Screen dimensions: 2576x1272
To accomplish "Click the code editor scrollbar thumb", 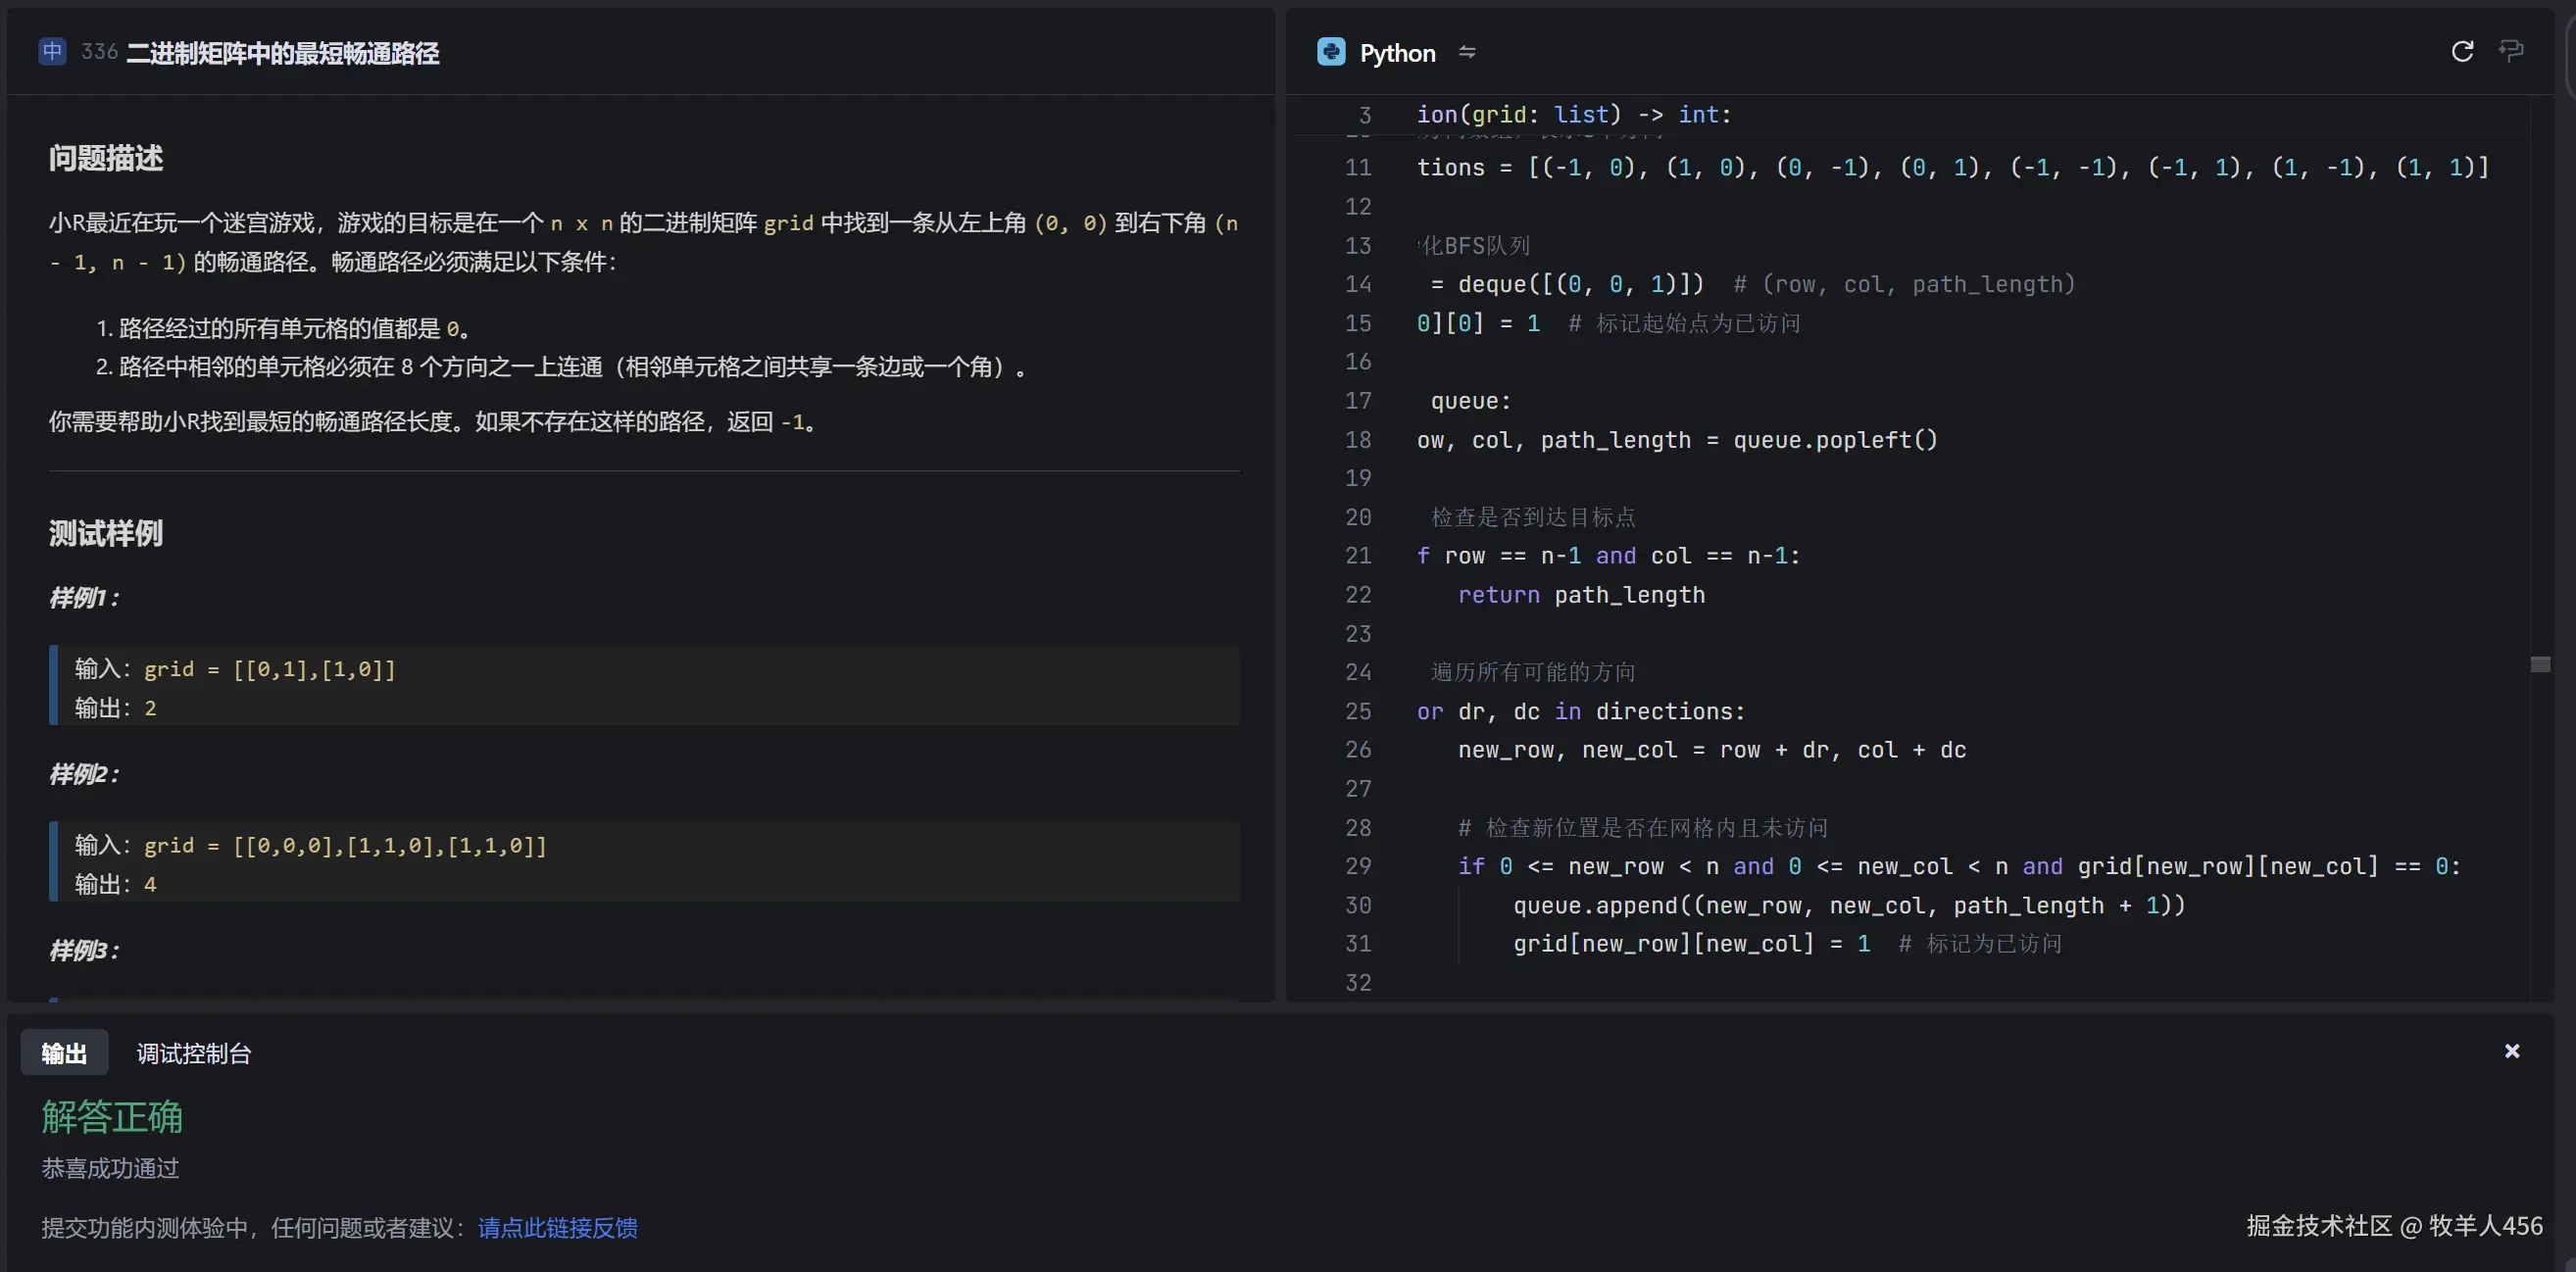I will coord(2540,664).
